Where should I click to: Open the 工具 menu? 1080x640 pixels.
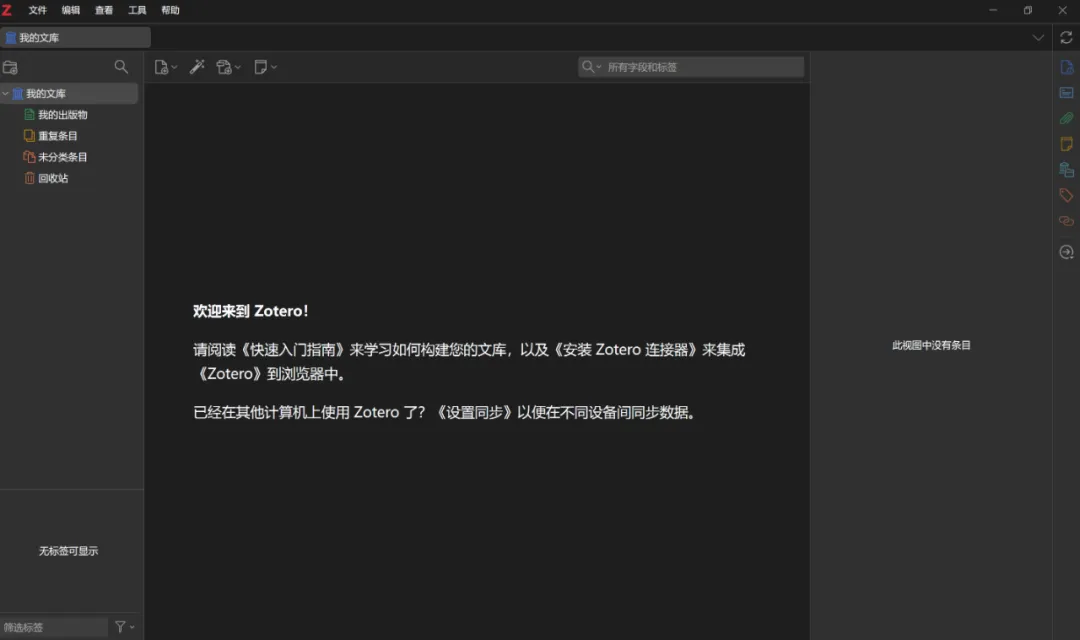137,10
